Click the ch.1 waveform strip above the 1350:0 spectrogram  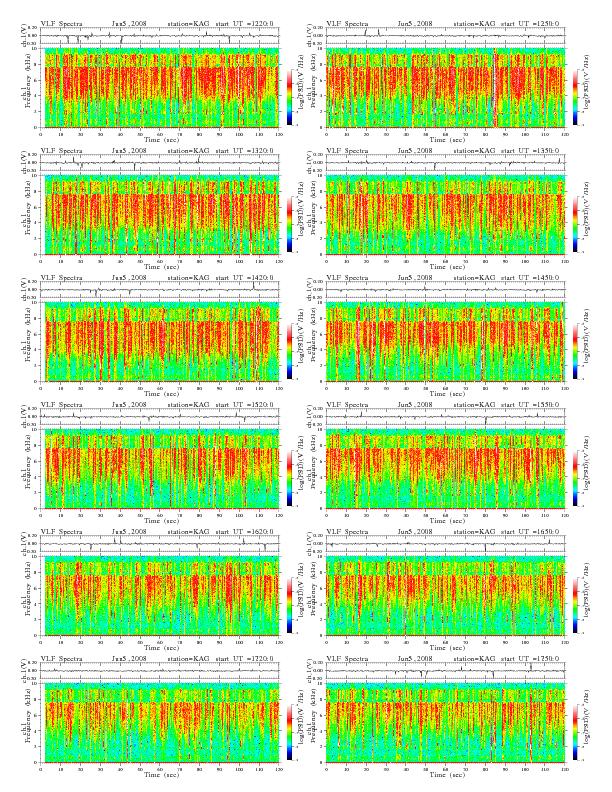point(445,163)
